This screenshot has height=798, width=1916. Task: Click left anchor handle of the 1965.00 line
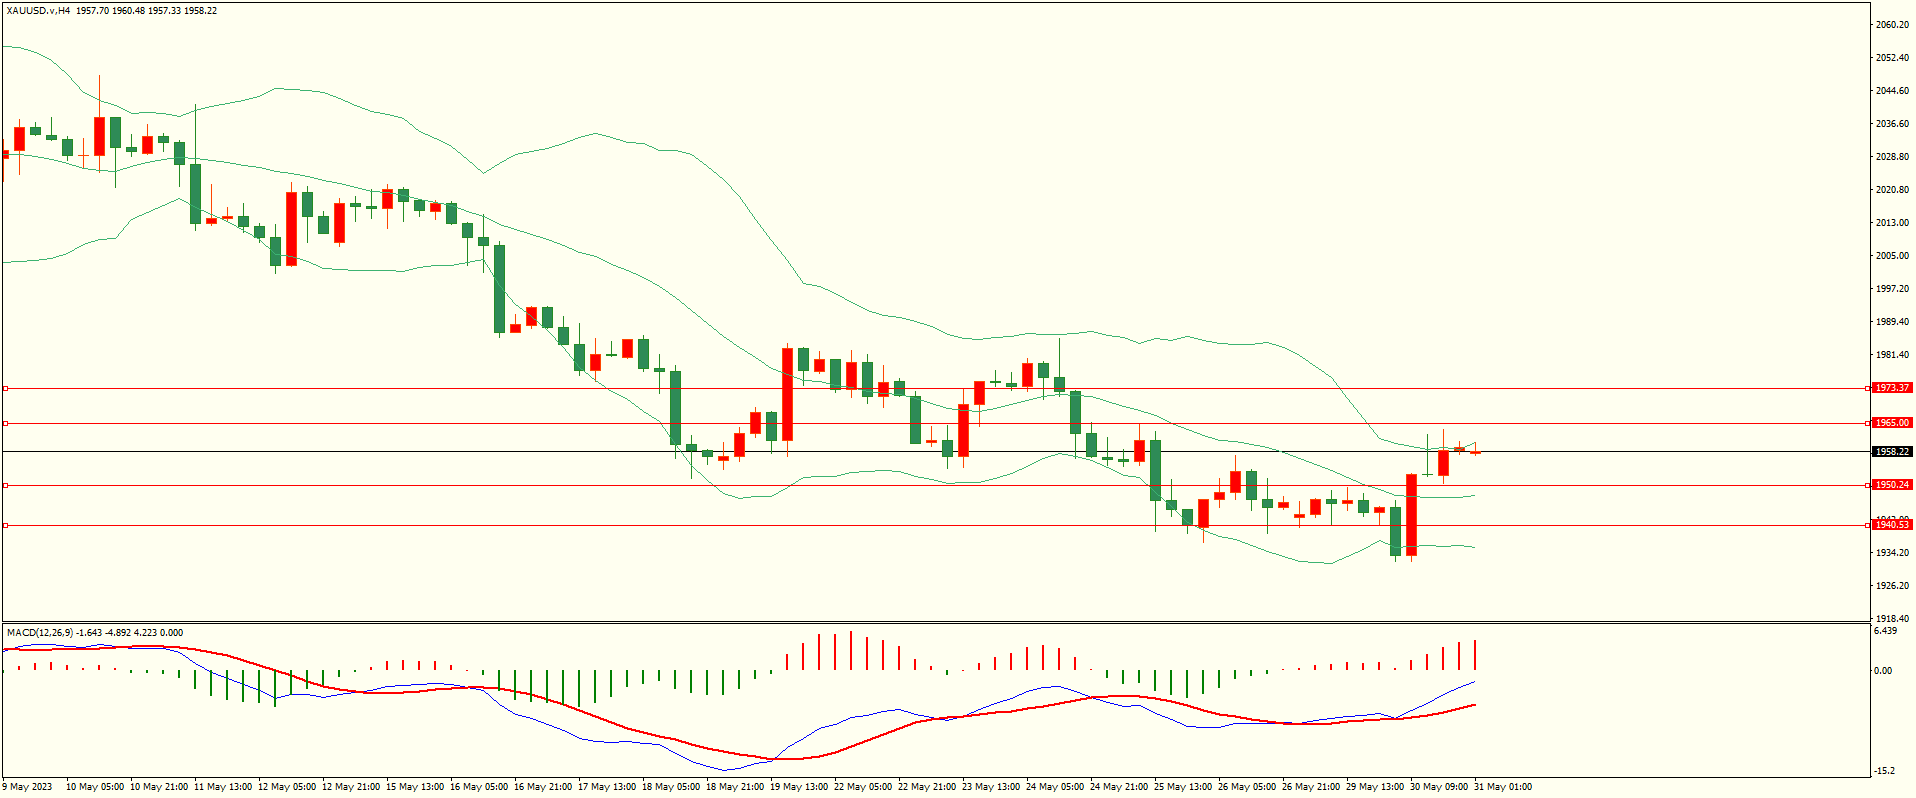5,423
